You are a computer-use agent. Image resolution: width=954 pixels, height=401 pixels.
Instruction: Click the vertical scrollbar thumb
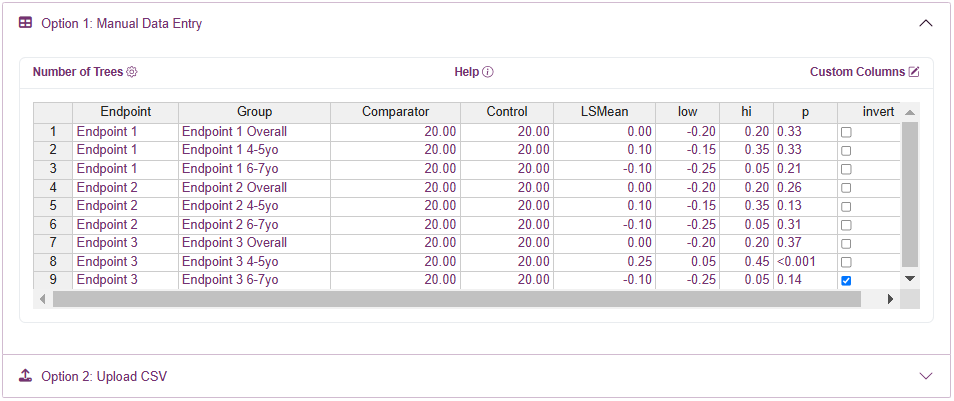[x=910, y=194]
